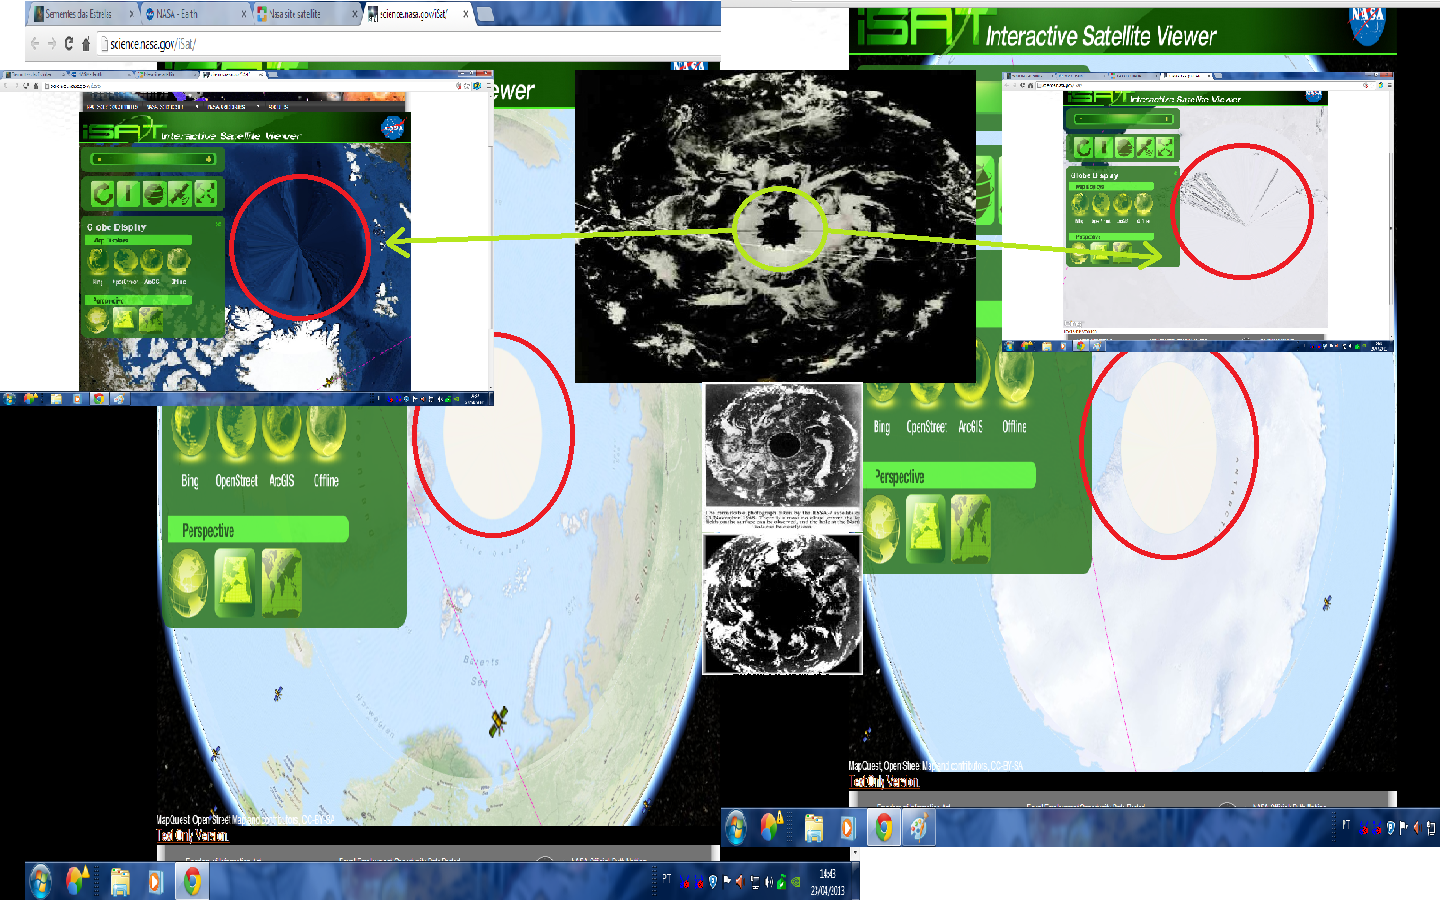Click the large yellow satellite over the Arctic map
The width and height of the screenshot is (1440, 900).
click(x=499, y=721)
